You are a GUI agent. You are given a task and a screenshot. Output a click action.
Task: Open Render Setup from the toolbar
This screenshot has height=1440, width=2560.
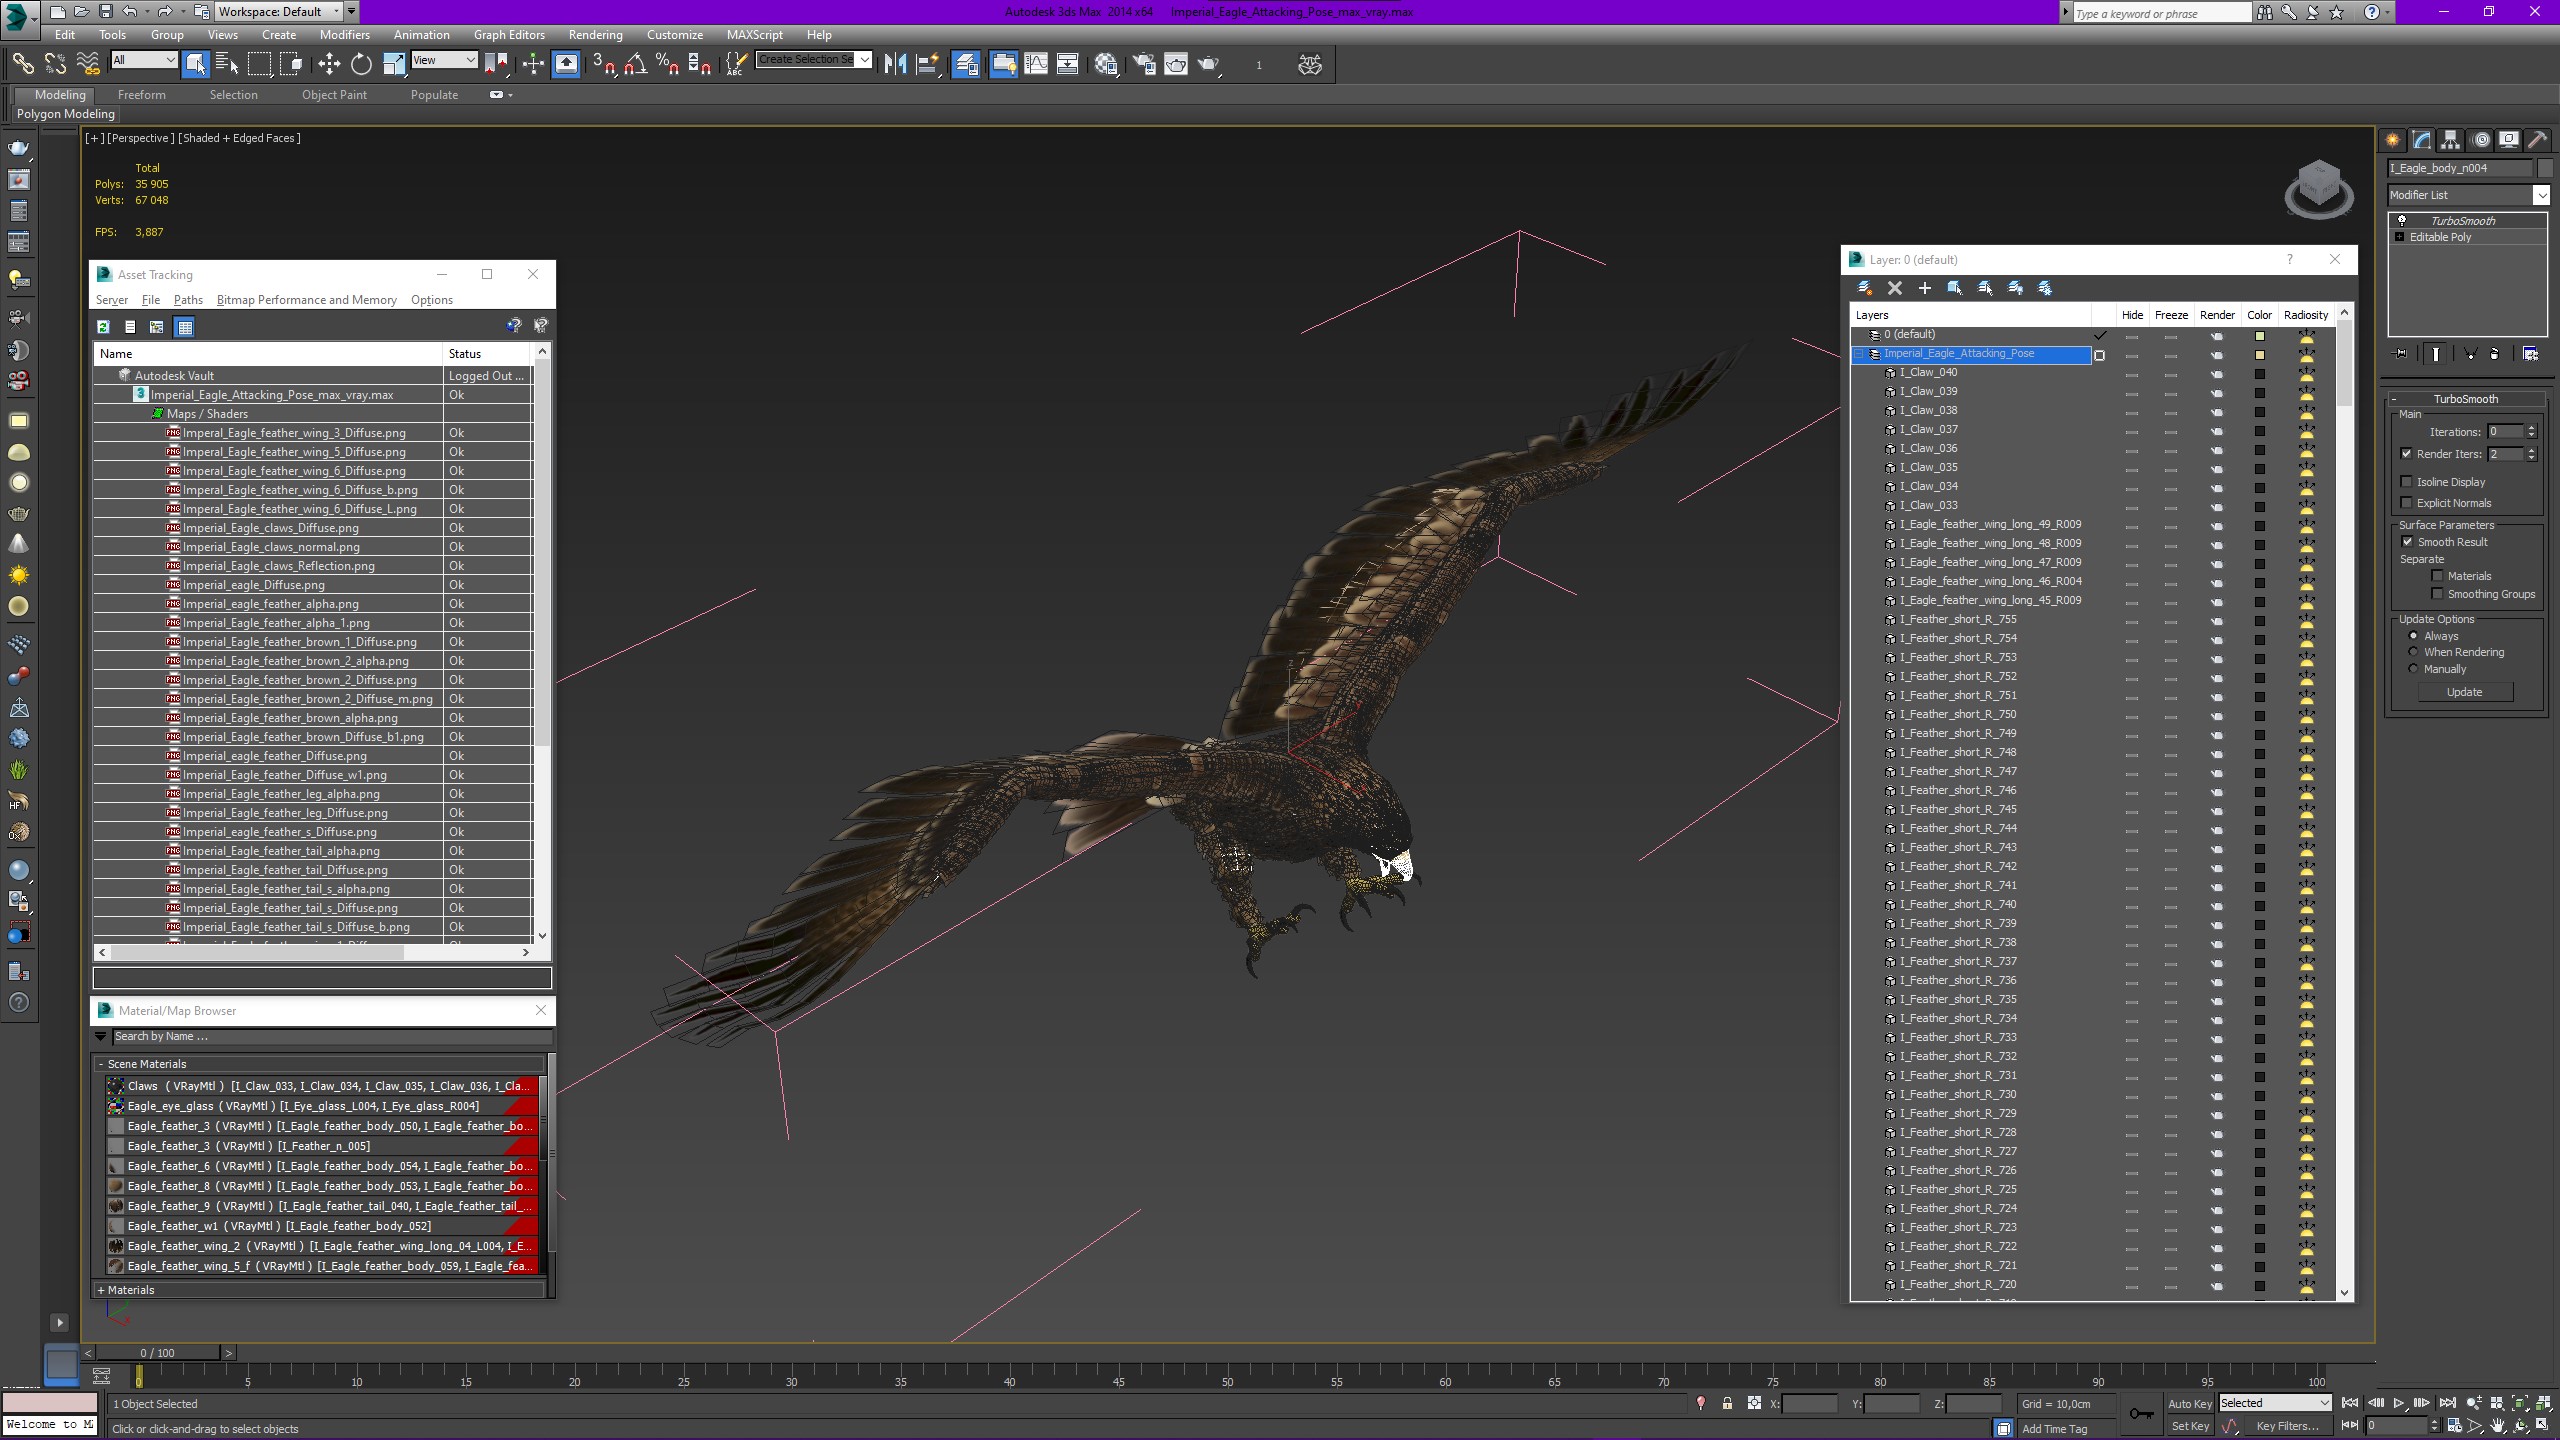pos(1144,64)
